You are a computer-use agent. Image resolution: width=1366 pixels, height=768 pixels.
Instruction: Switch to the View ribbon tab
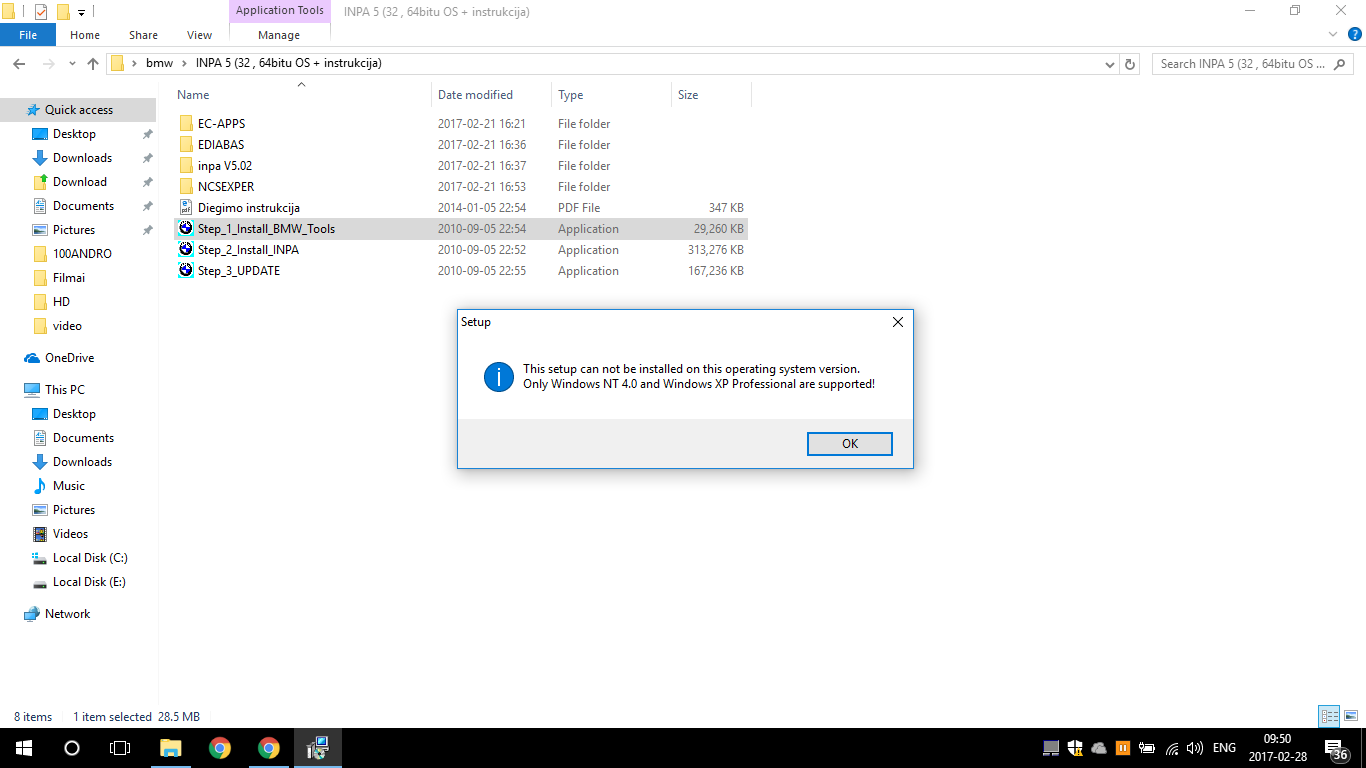click(199, 35)
